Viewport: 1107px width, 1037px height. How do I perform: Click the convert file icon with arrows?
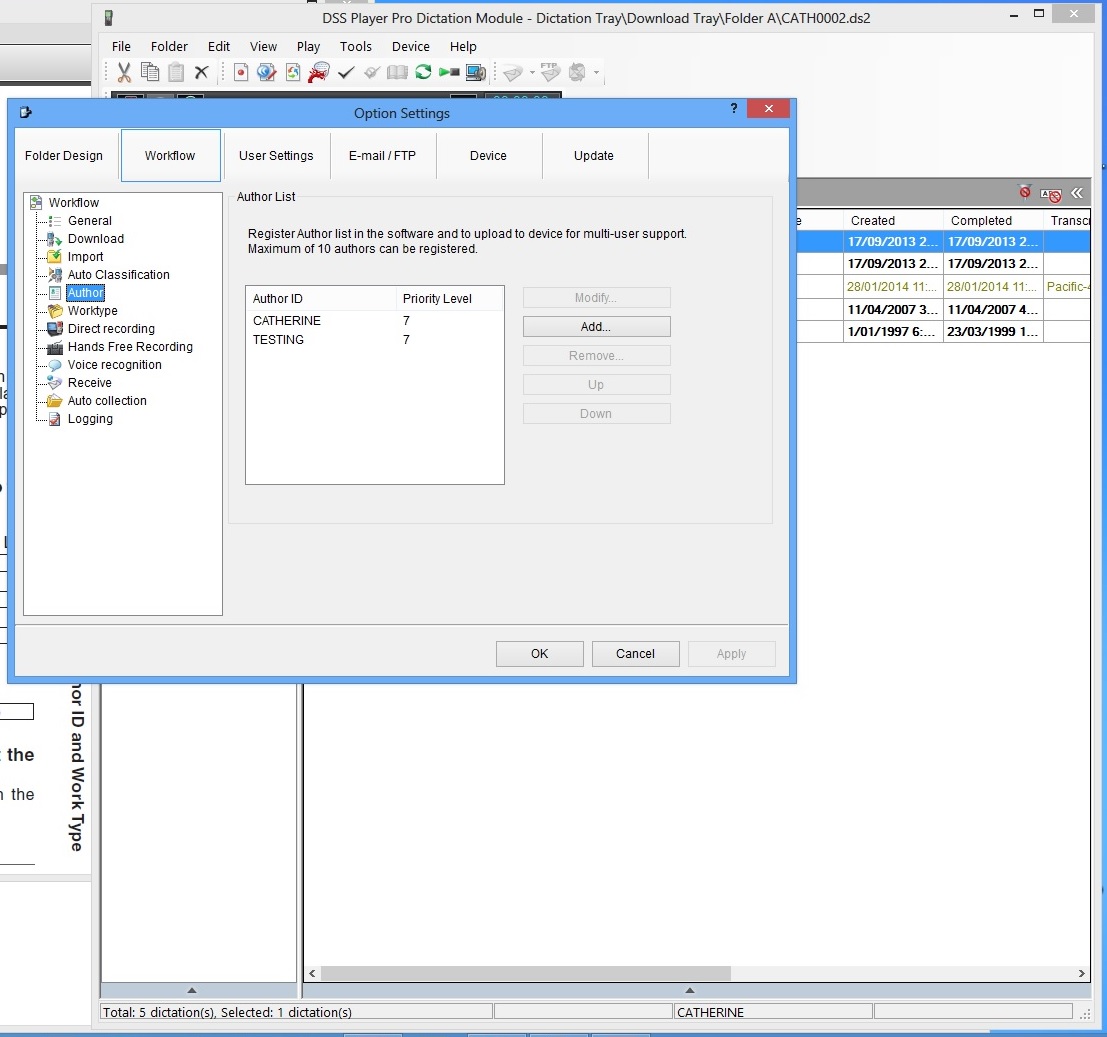293,72
